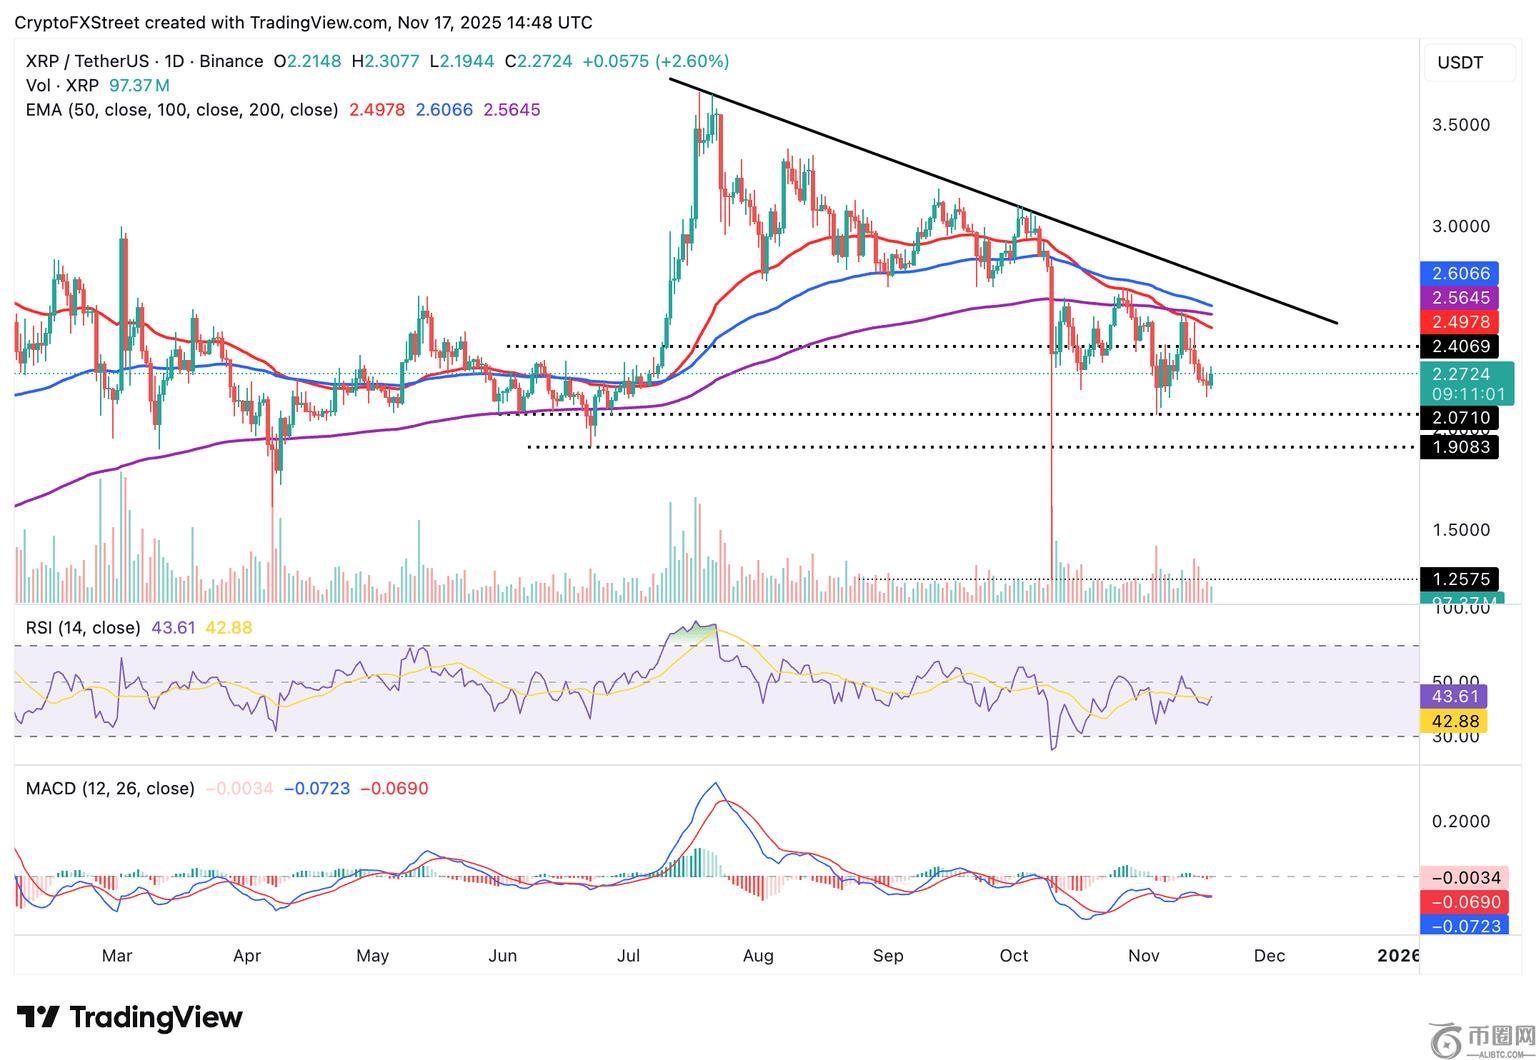
Task: Click the blue MACD -0.0723 value label
Action: coord(1466,926)
